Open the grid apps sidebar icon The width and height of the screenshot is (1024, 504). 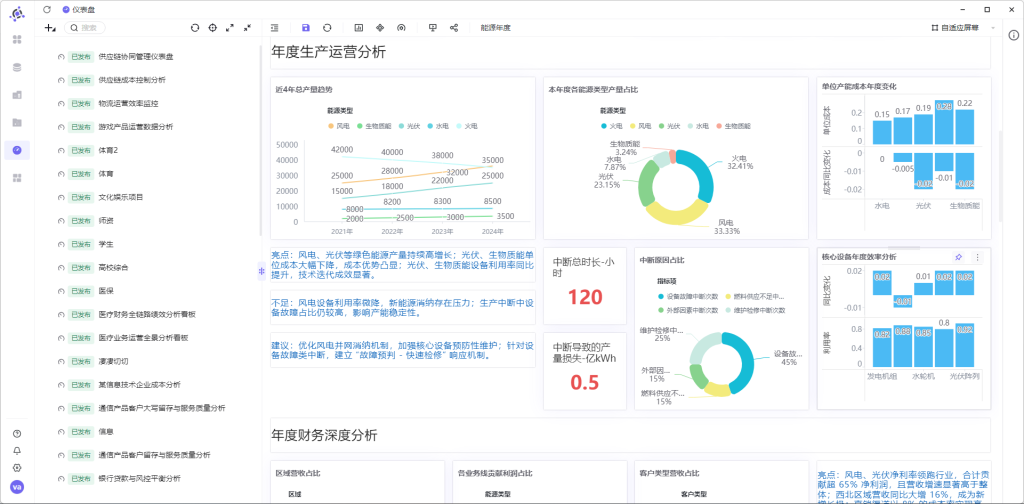[17, 178]
